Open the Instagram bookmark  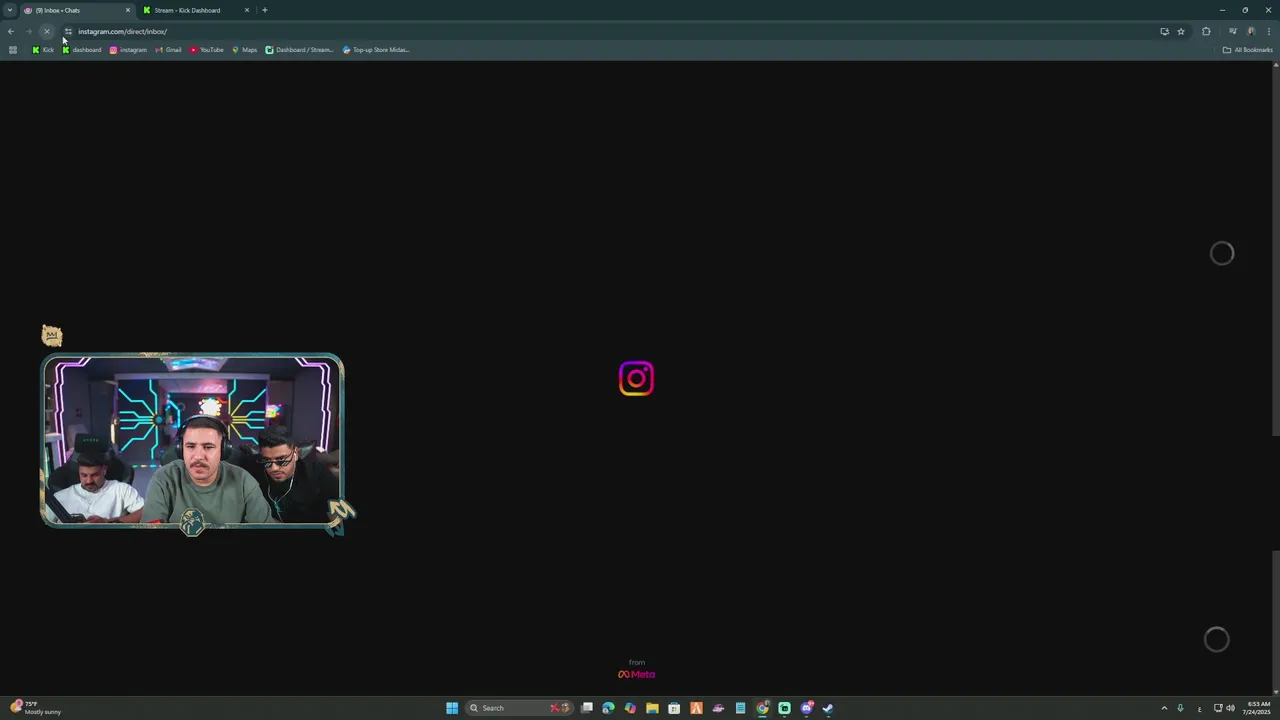(128, 50)
